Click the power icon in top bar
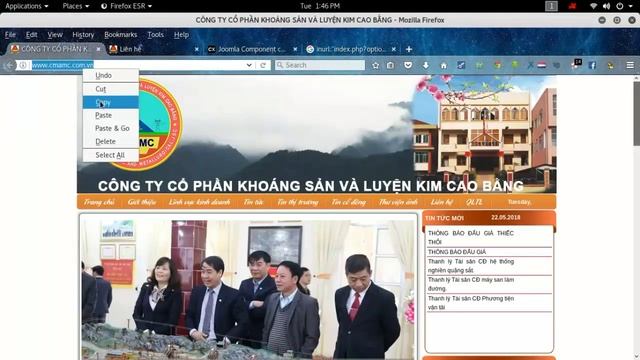Screen dimensions: 640x360 [x=620, y=6]
